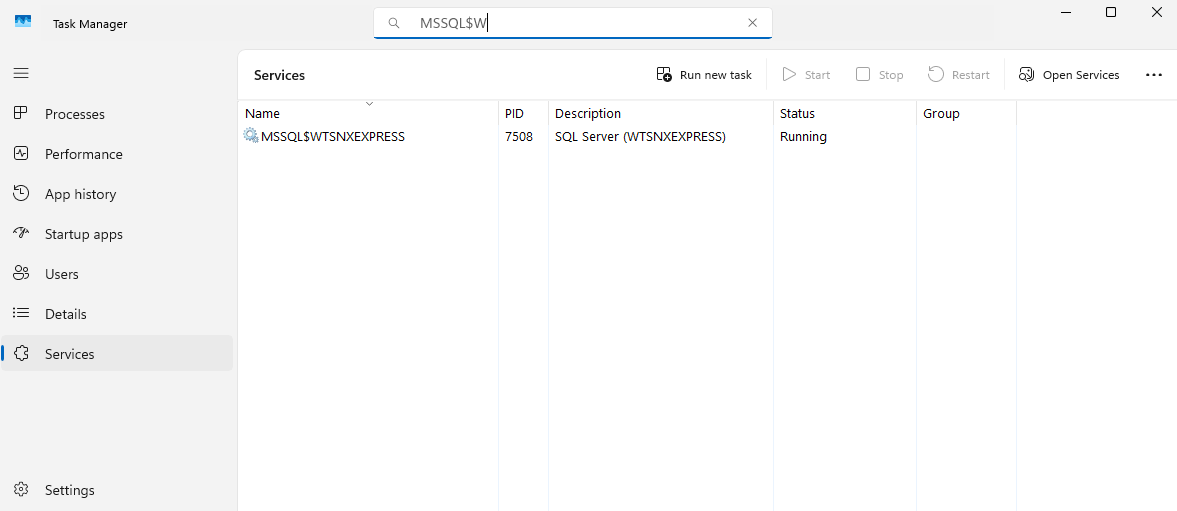Open the three-dot more options menu
The height and width of the screenshot is (511, 1177).
tap(1154, 75)
